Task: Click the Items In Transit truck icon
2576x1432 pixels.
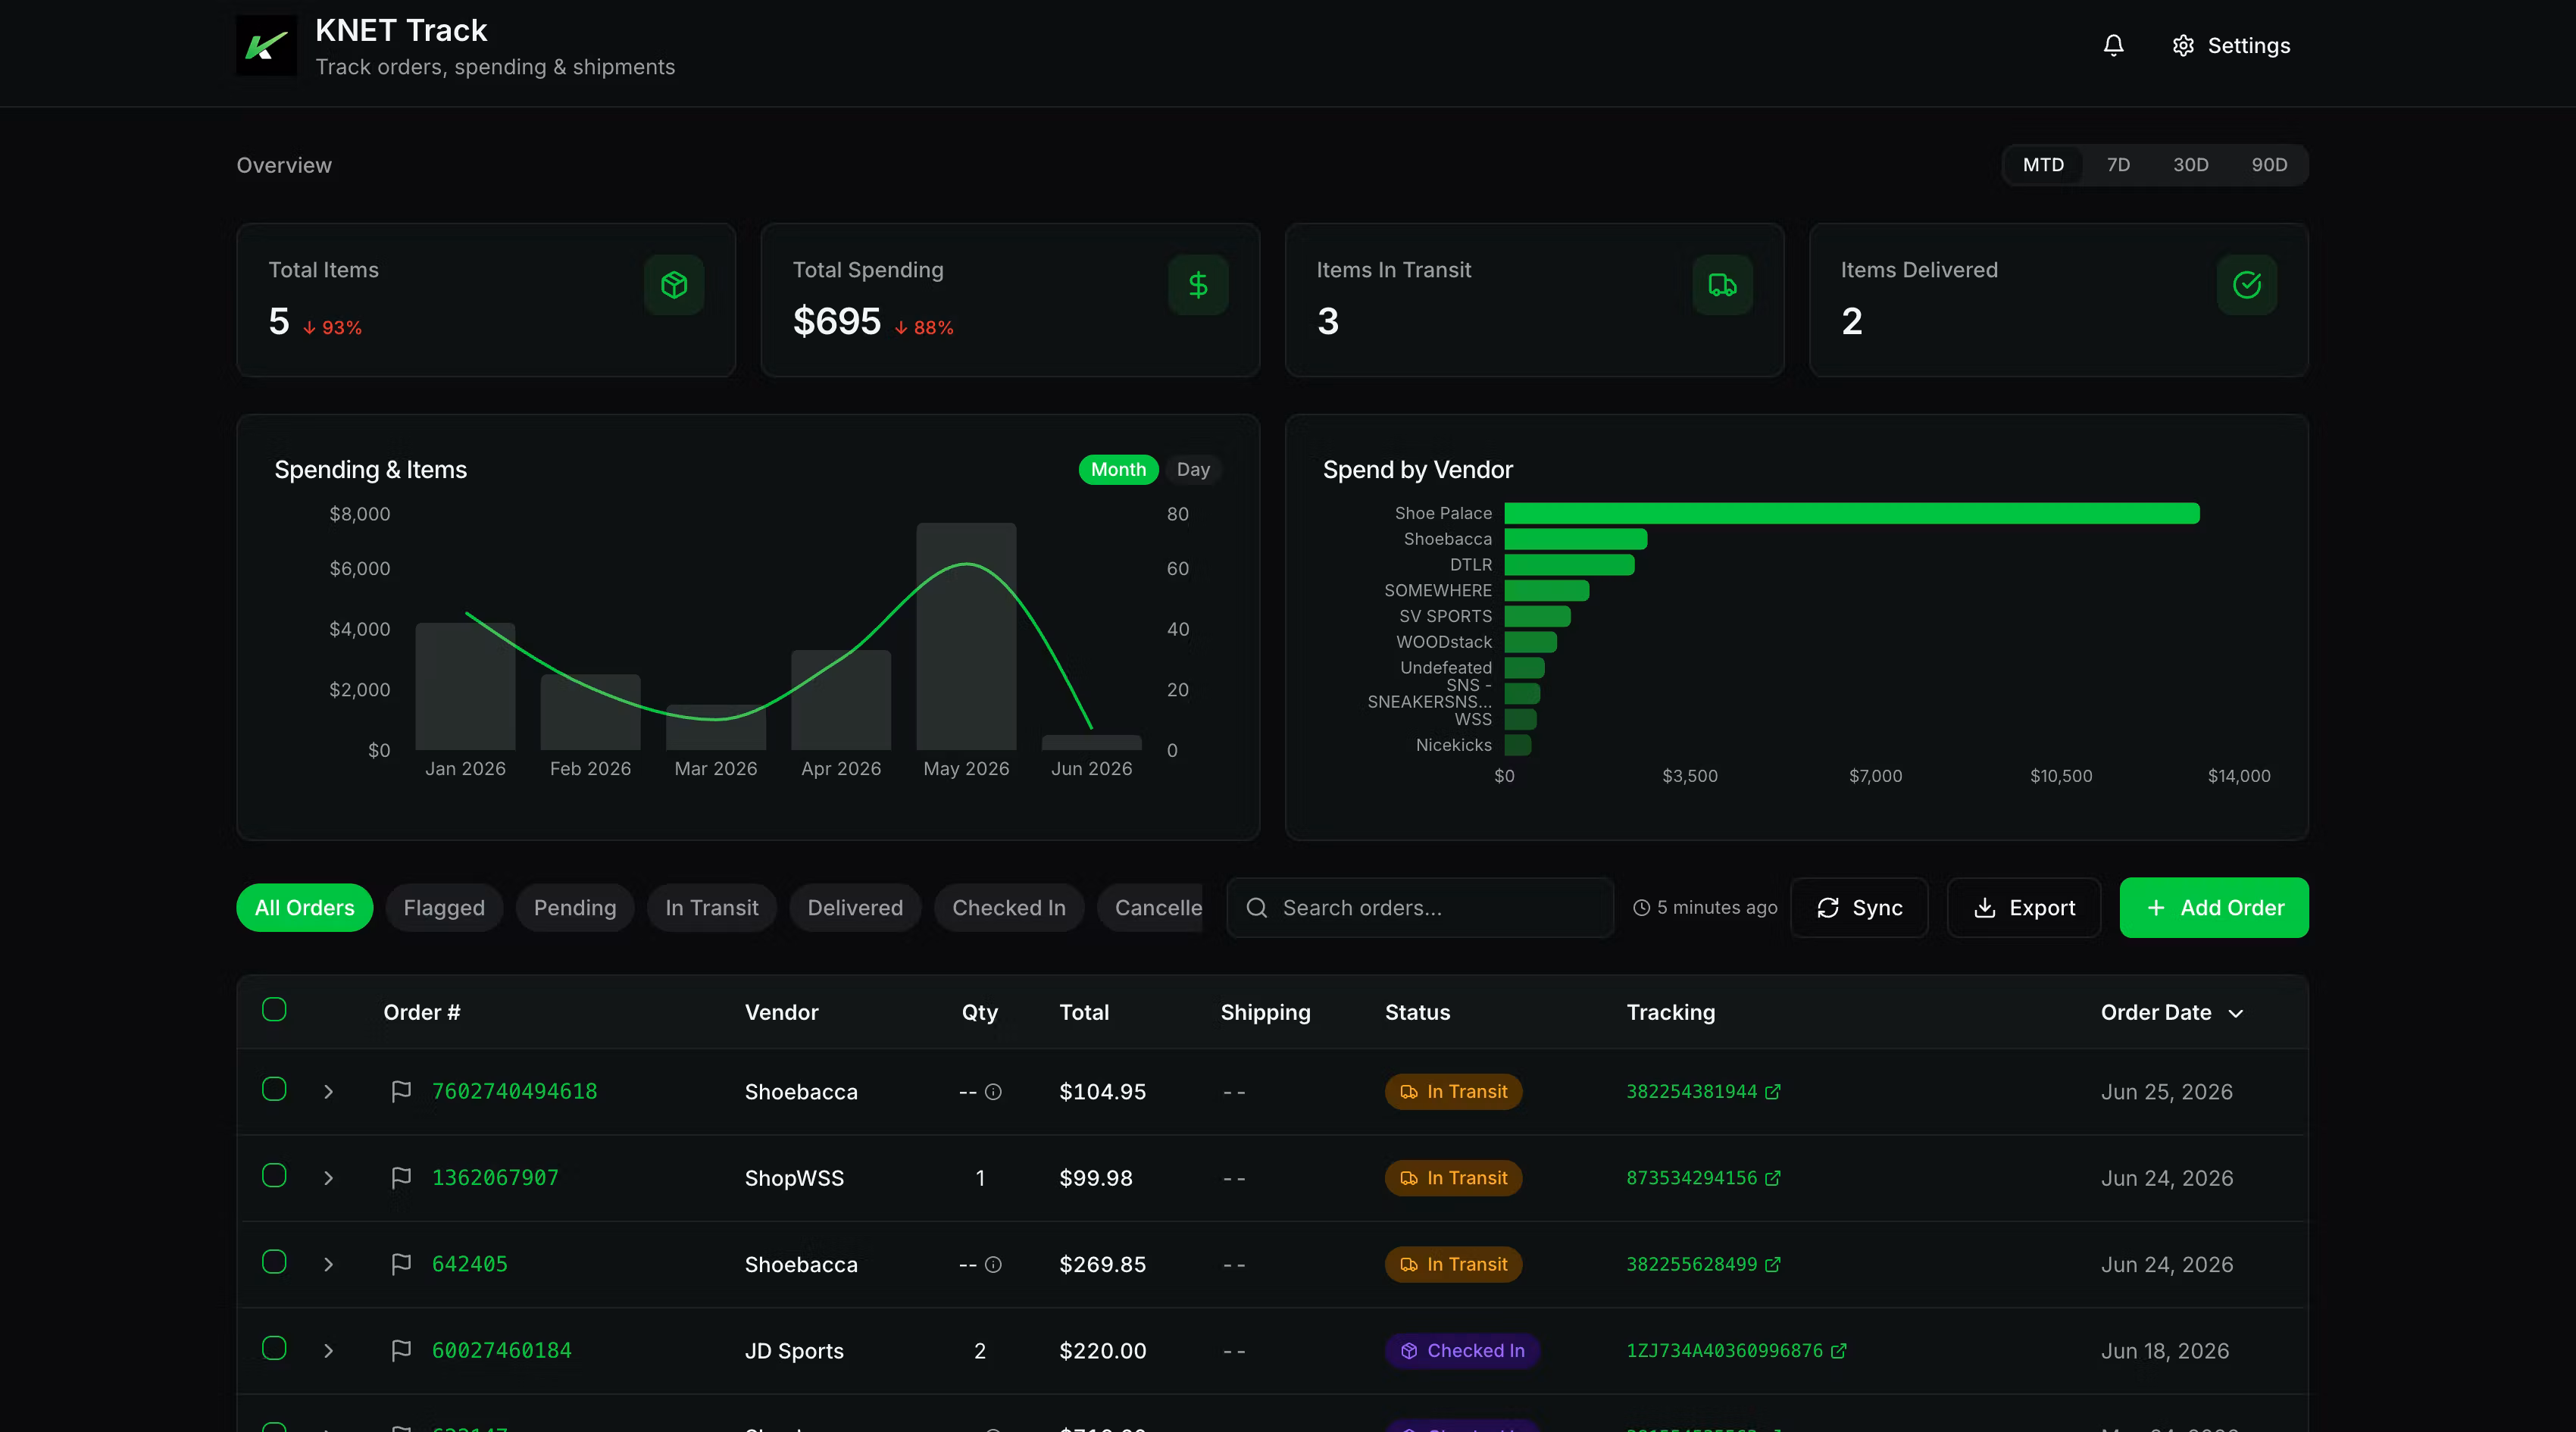Action: click(x=1722, y=285)
